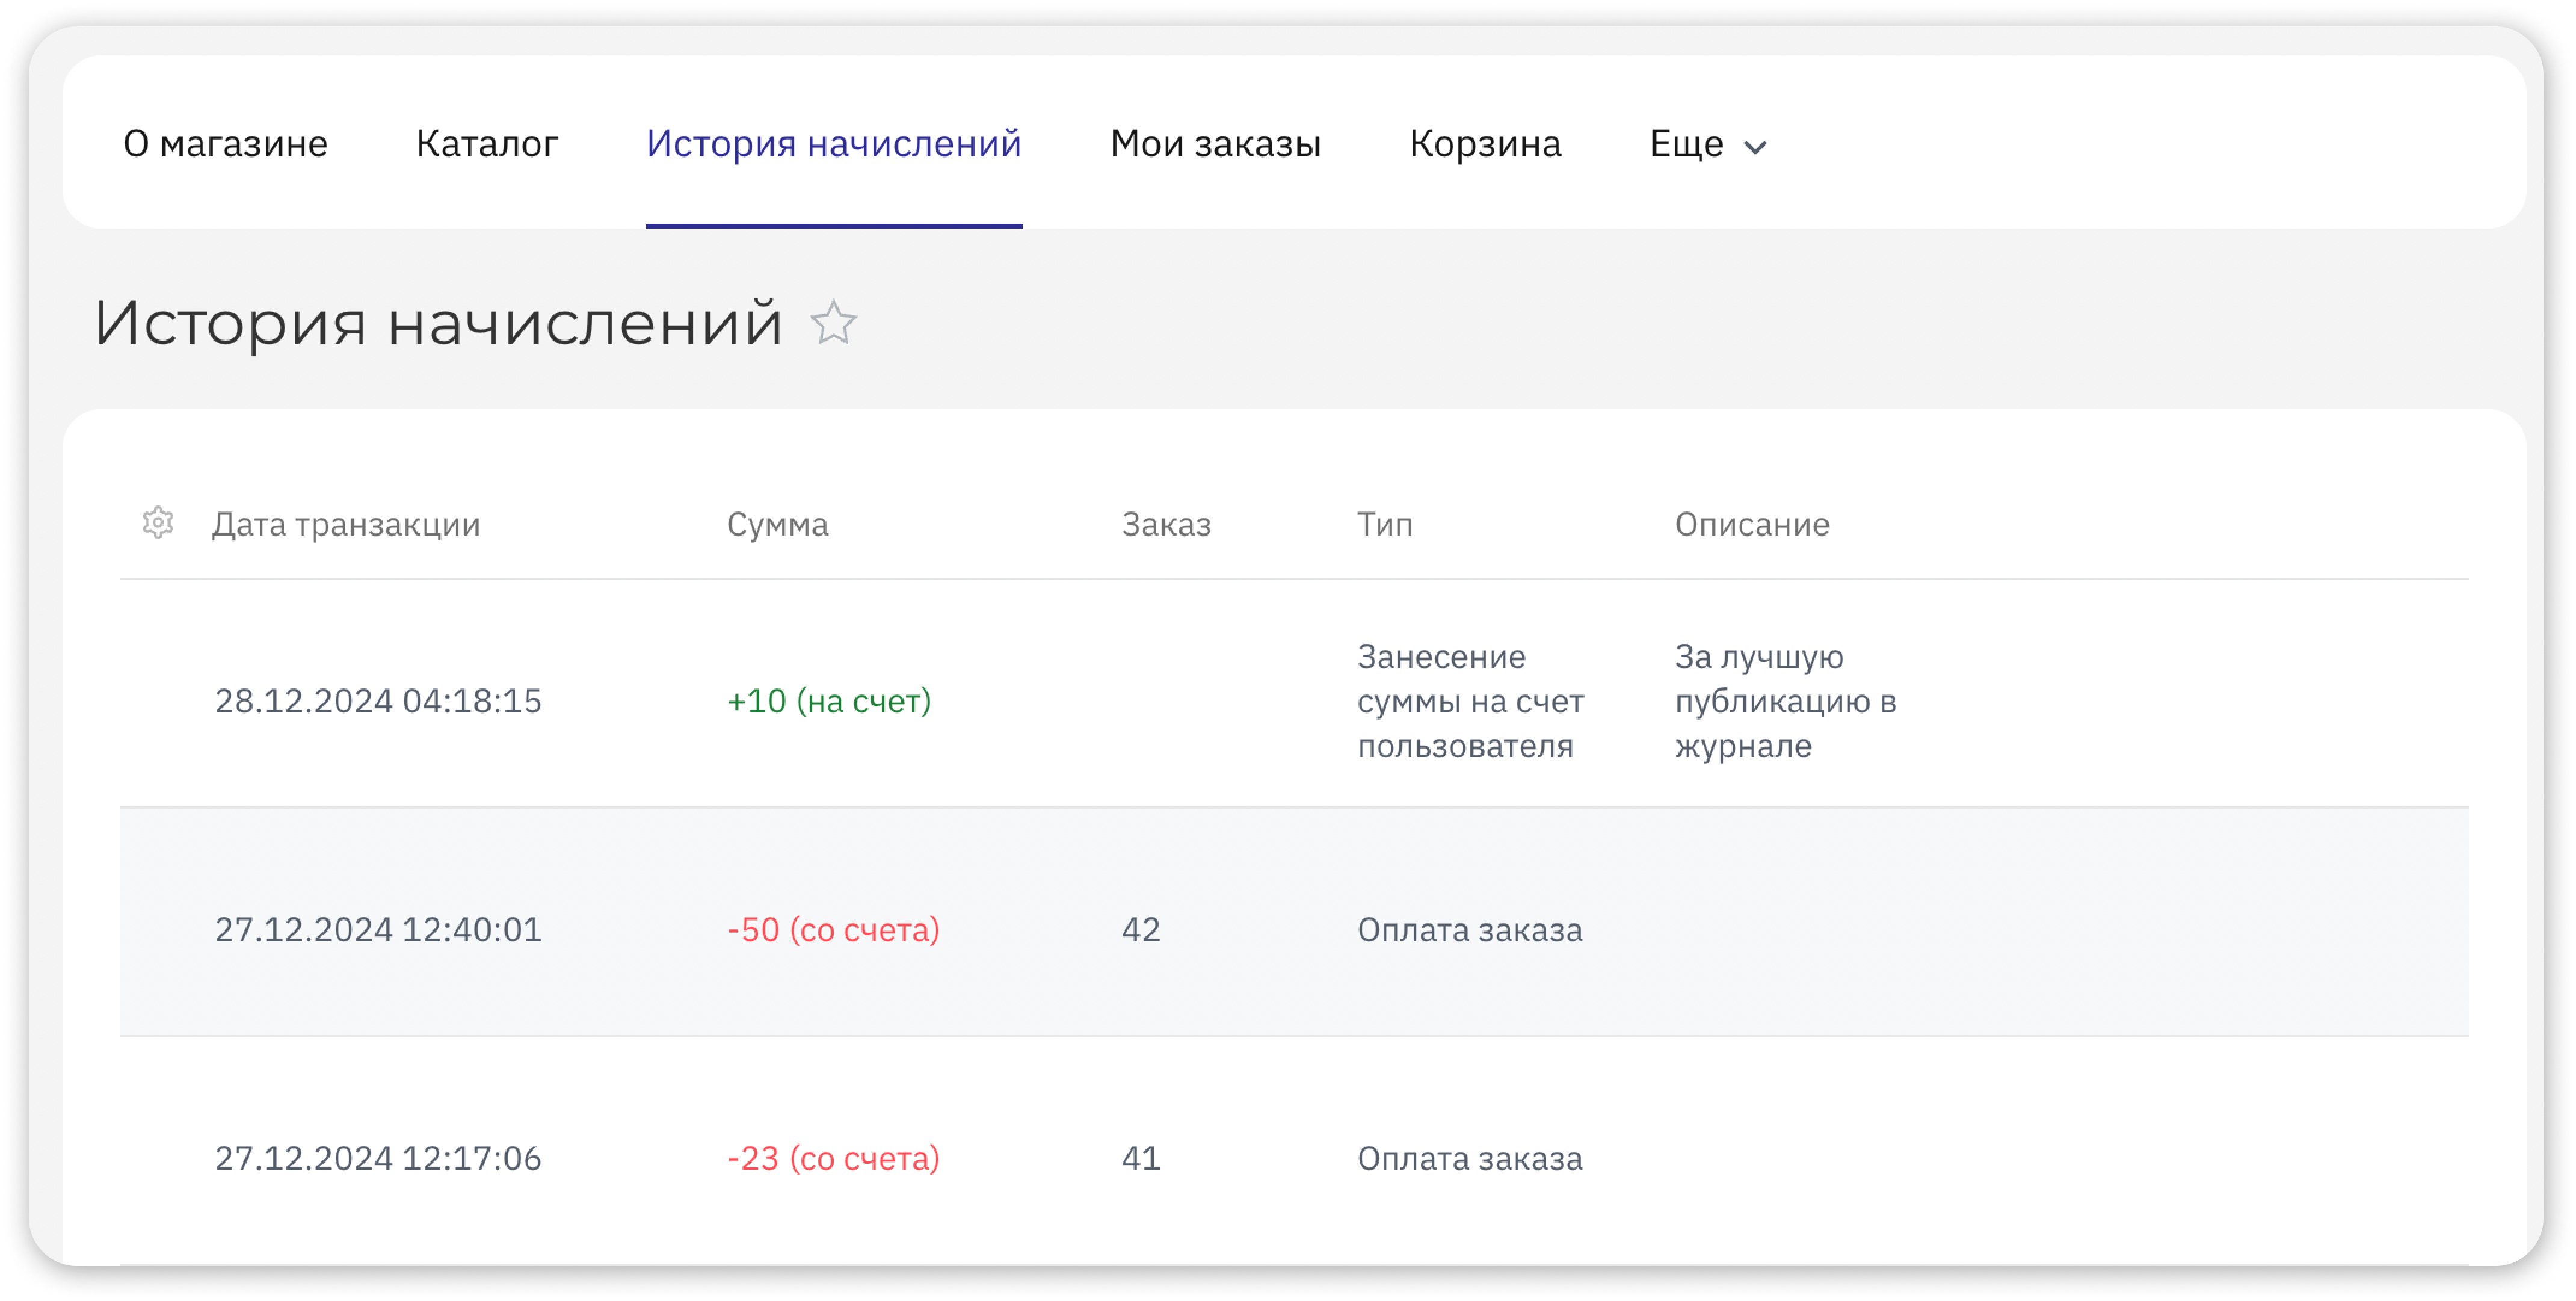Select the История начислений tab
This screenshot has width=2576, height=1301.
point(834,144)
